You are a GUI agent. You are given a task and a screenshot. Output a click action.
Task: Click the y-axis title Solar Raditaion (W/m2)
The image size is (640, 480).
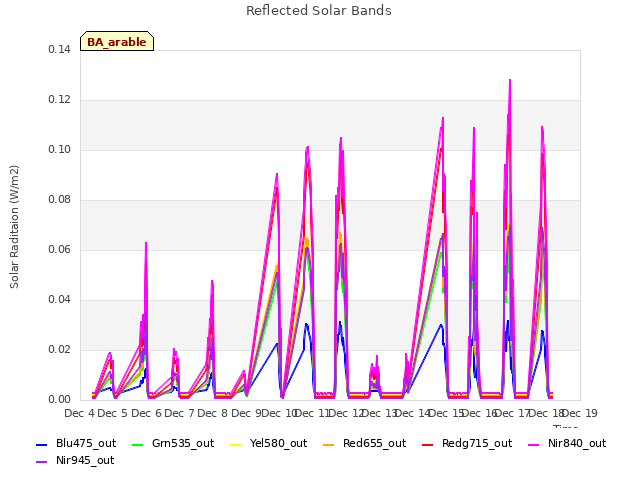point(14,227)
